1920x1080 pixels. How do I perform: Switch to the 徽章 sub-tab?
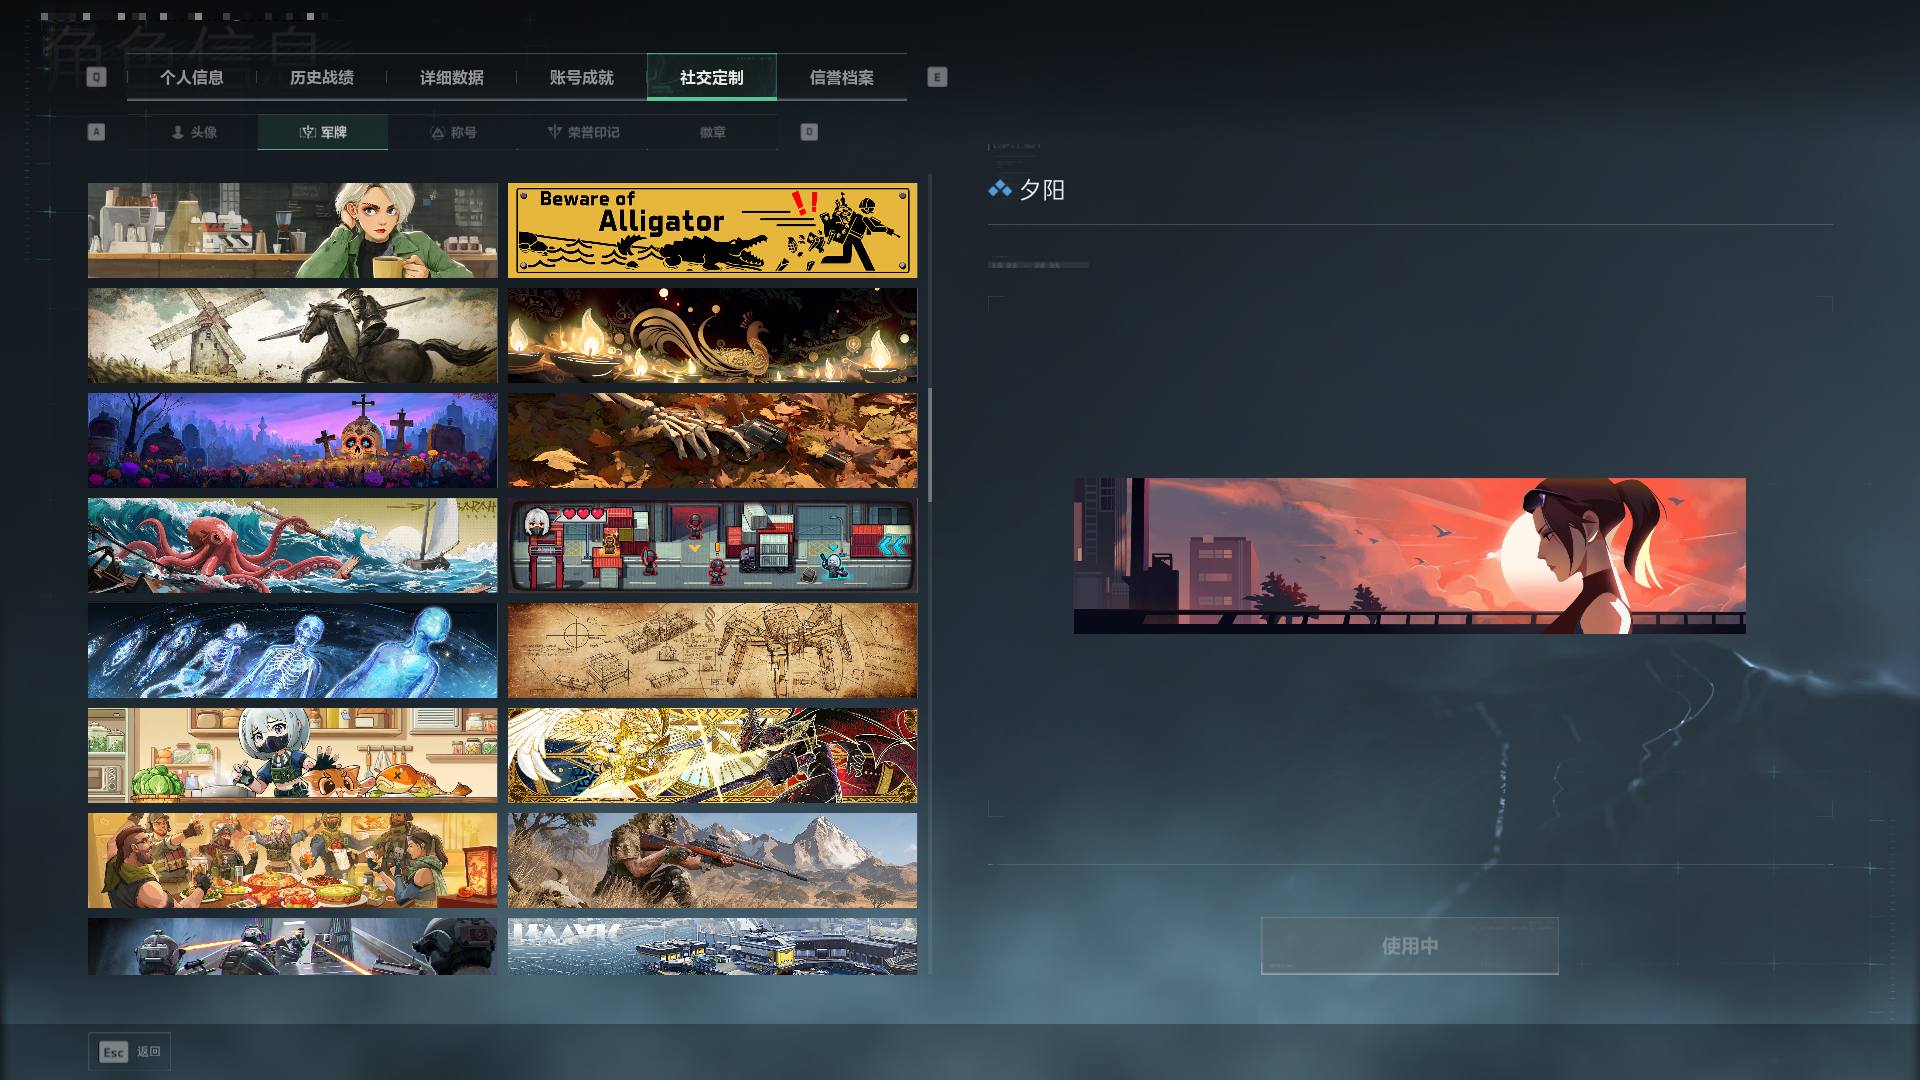pos(712,132)
